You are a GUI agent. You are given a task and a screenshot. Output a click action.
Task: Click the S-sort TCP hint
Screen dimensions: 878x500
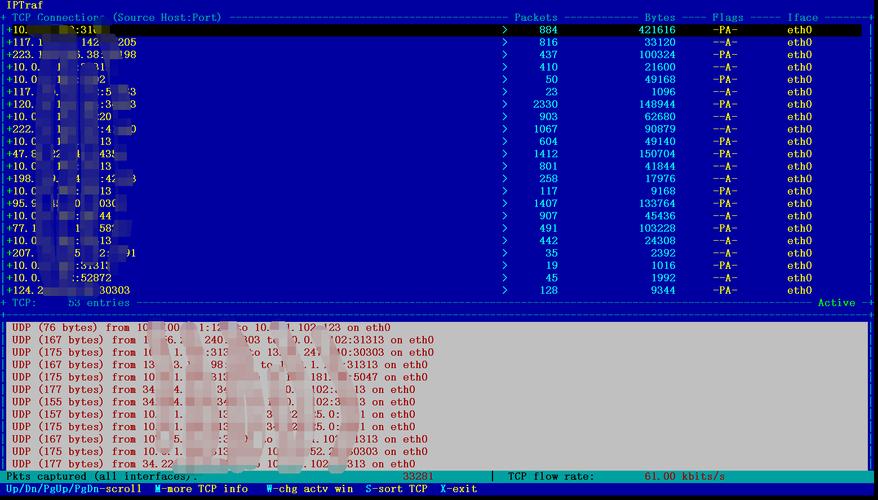[396, 489]
